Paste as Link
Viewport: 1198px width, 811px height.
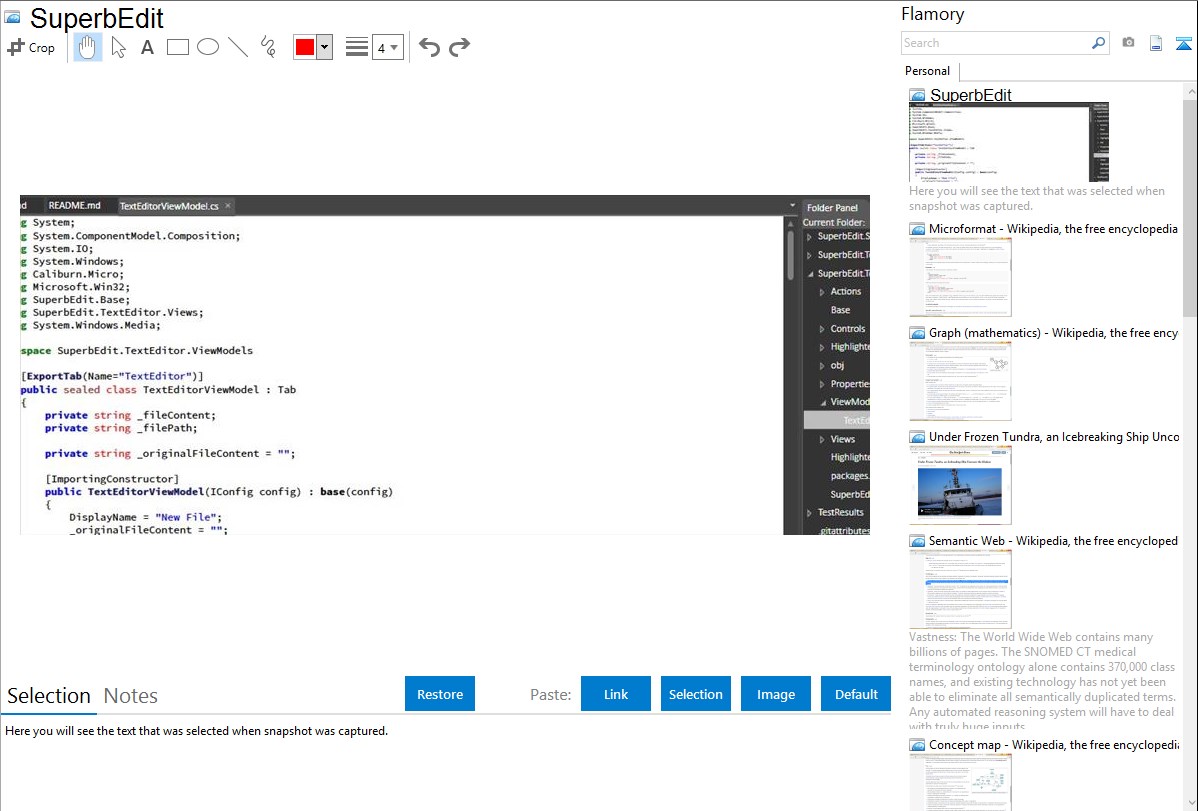(x=616, y=694)
